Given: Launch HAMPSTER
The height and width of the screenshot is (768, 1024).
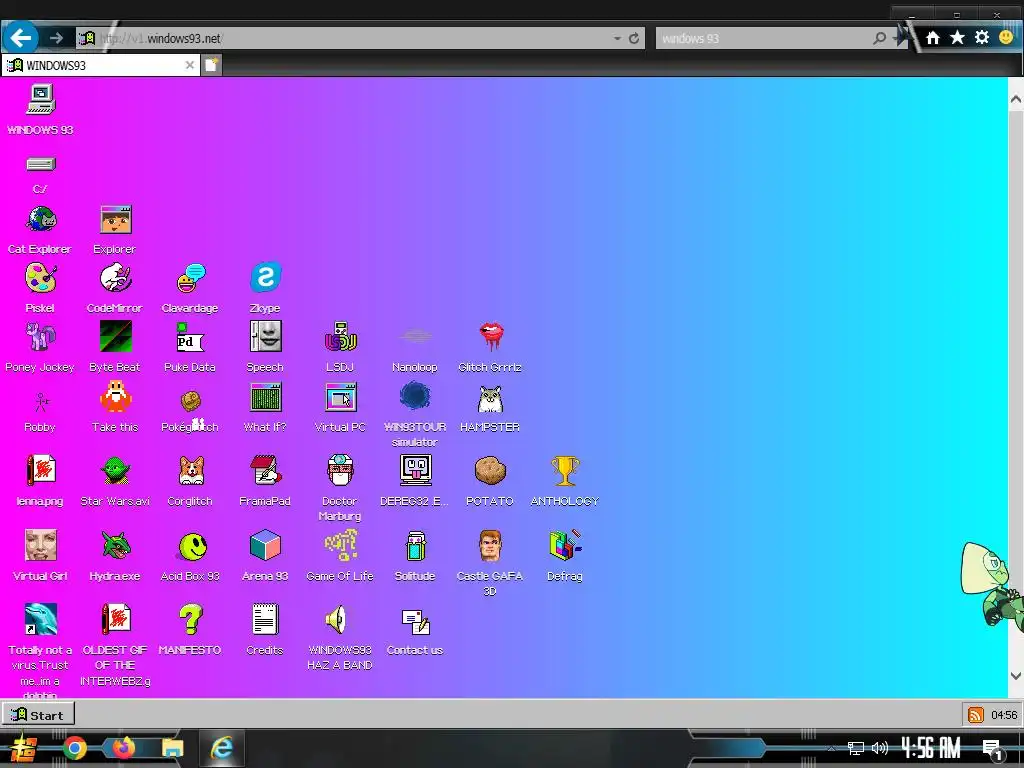Looking at the screenshot, I should pyautogui.click(x=490, y=398).
